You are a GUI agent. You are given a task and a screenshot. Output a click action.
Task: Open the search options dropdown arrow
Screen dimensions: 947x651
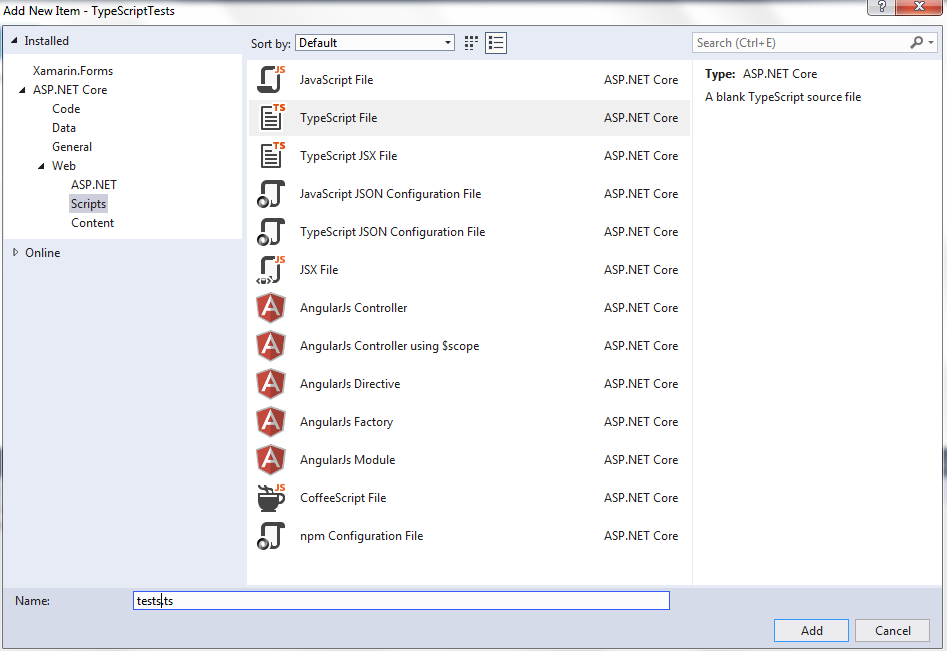point(931,42)
